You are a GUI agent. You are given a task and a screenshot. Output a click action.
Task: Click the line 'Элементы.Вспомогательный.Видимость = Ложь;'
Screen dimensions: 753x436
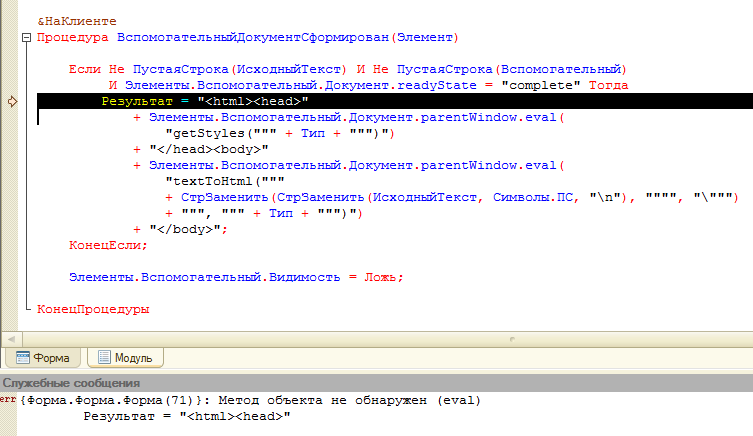click(236, 278)
